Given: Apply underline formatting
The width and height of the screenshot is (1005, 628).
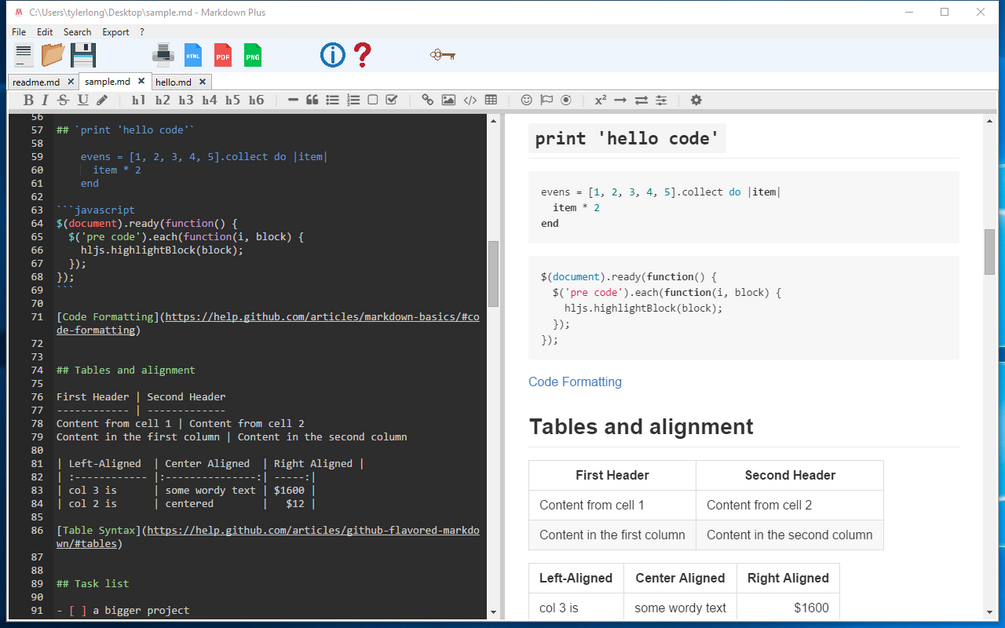Looking at the screenshot, I should coord(83,100).
